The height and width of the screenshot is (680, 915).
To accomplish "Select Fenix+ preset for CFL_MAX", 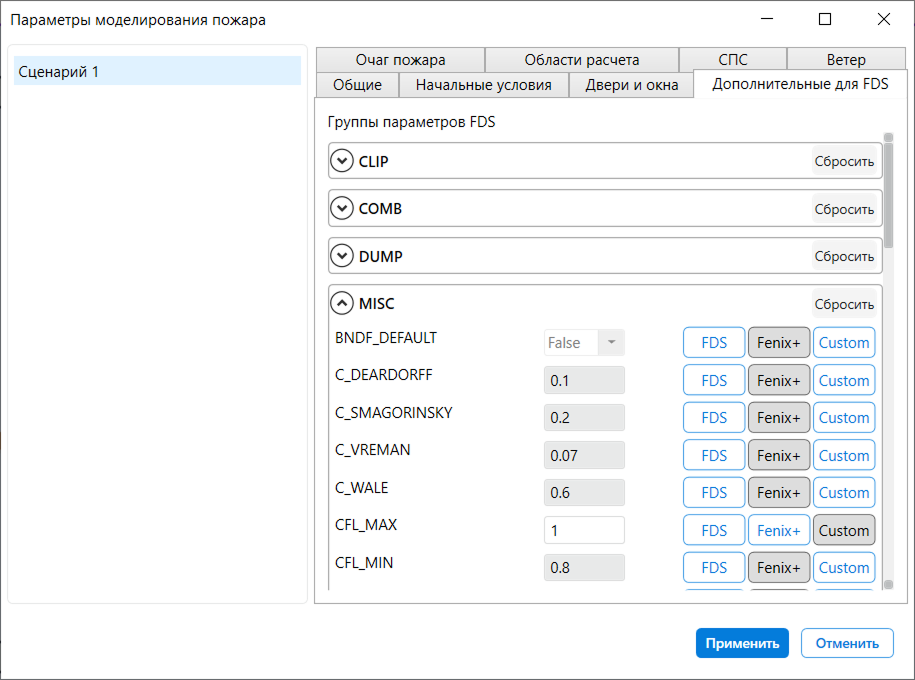I will (779, 531).
